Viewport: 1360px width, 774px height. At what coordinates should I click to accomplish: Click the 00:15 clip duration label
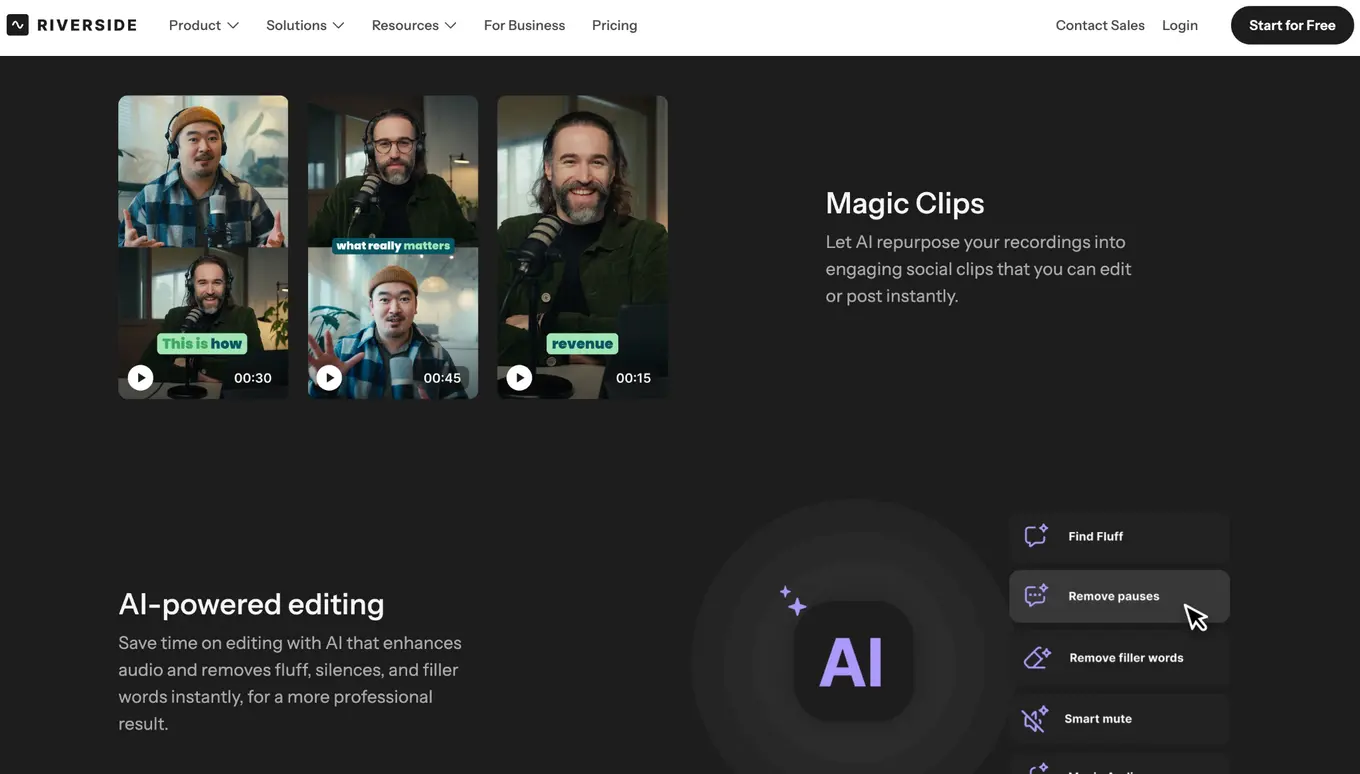click(633, 378)
